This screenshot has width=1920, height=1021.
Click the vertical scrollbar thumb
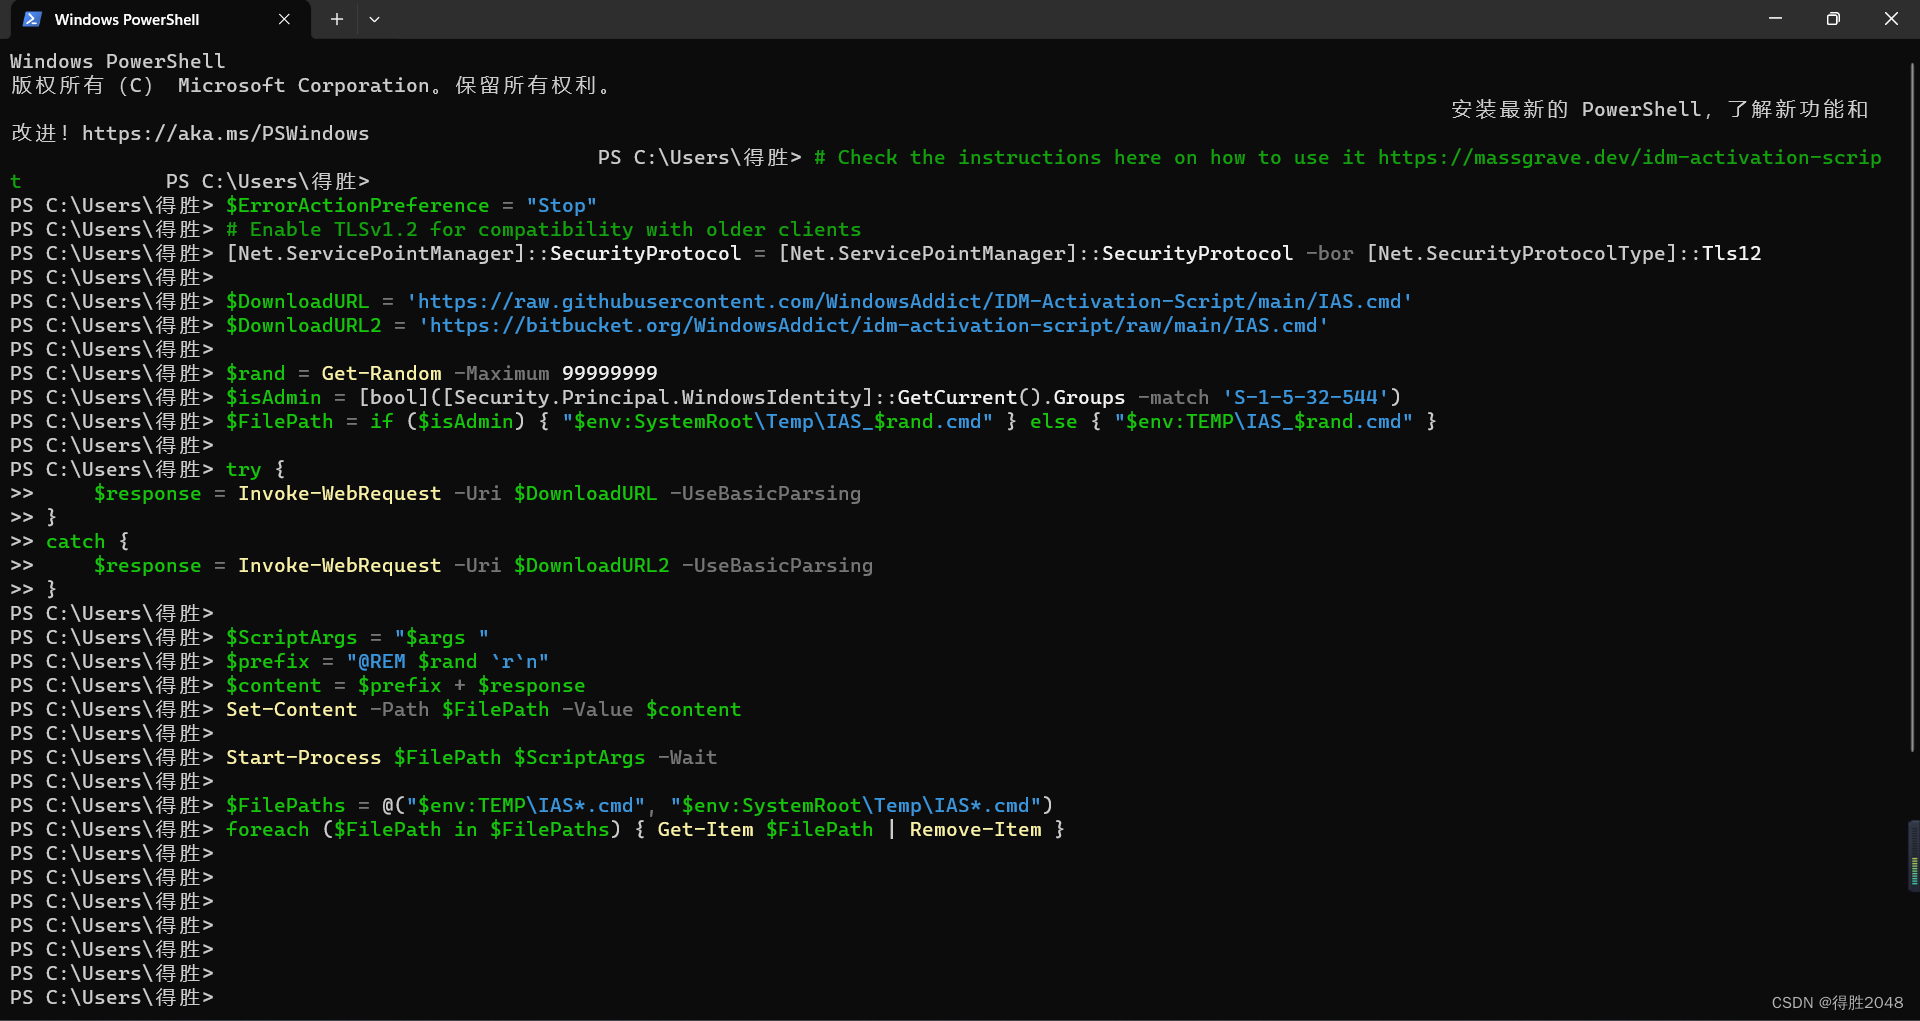1913,408
